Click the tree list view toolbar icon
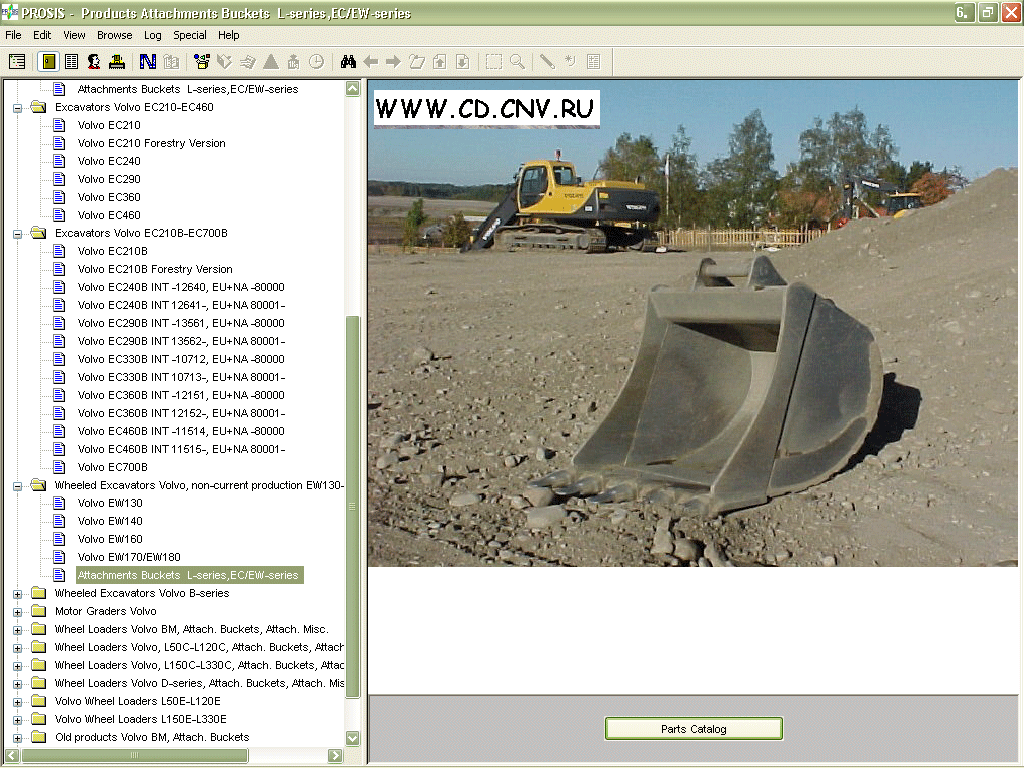This screenshot has width=1024, height=768. tap(17, 62)
